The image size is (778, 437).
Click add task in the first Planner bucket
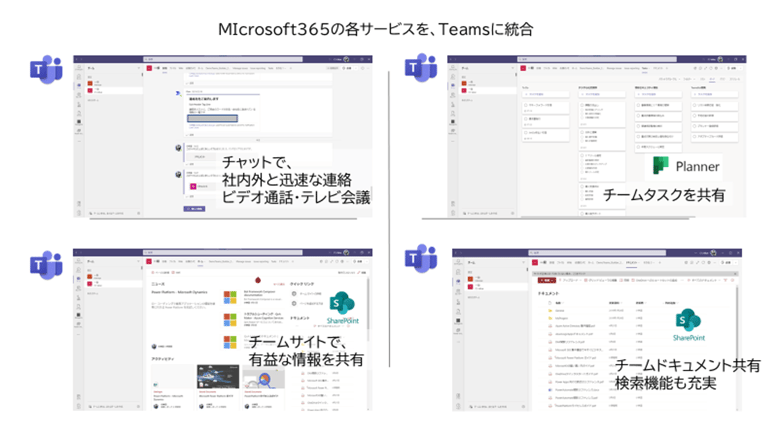coord(545,94)
